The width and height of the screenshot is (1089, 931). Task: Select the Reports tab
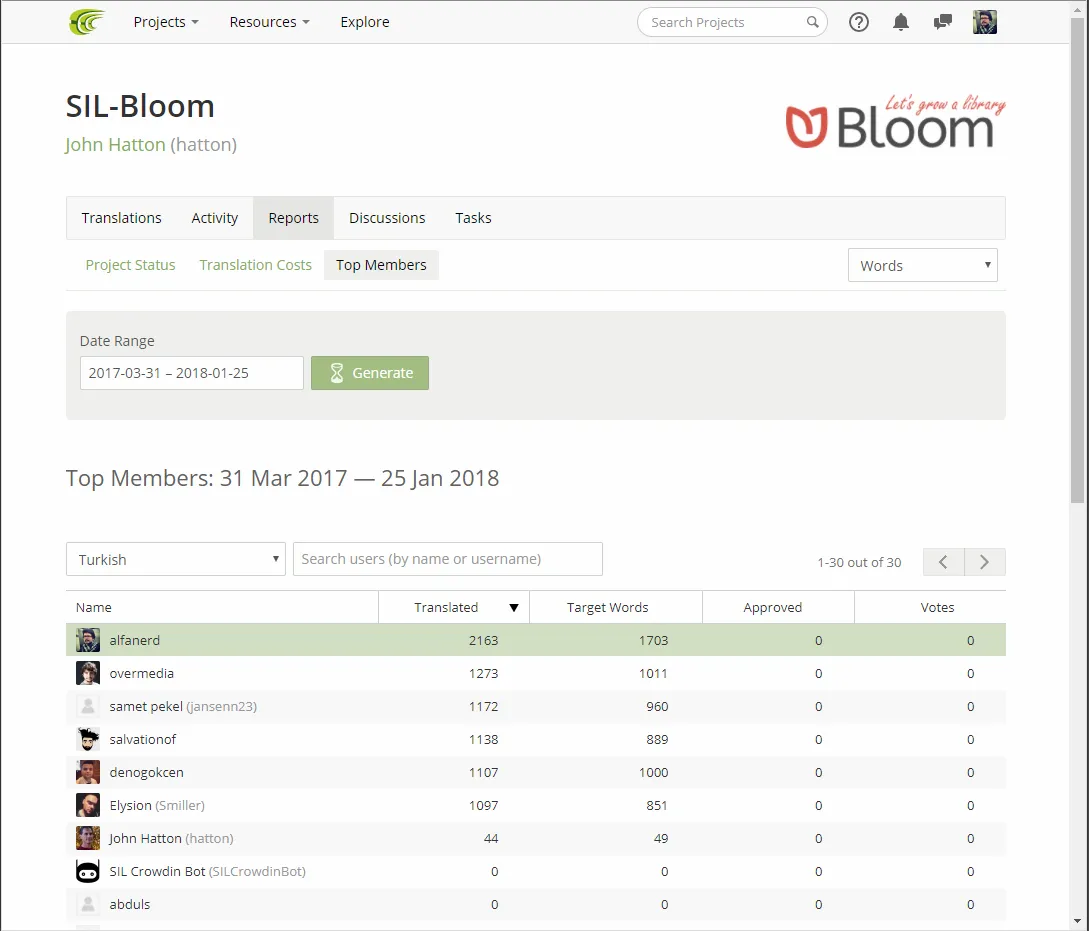point(293,218)
